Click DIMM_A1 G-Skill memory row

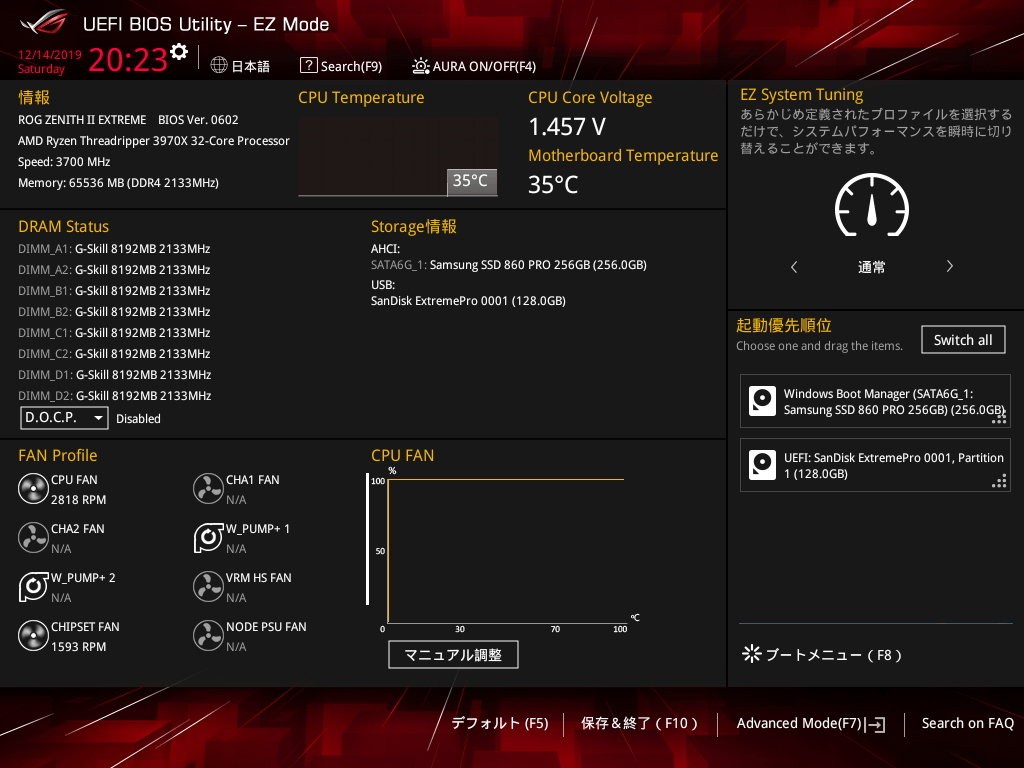coord(114,249)
